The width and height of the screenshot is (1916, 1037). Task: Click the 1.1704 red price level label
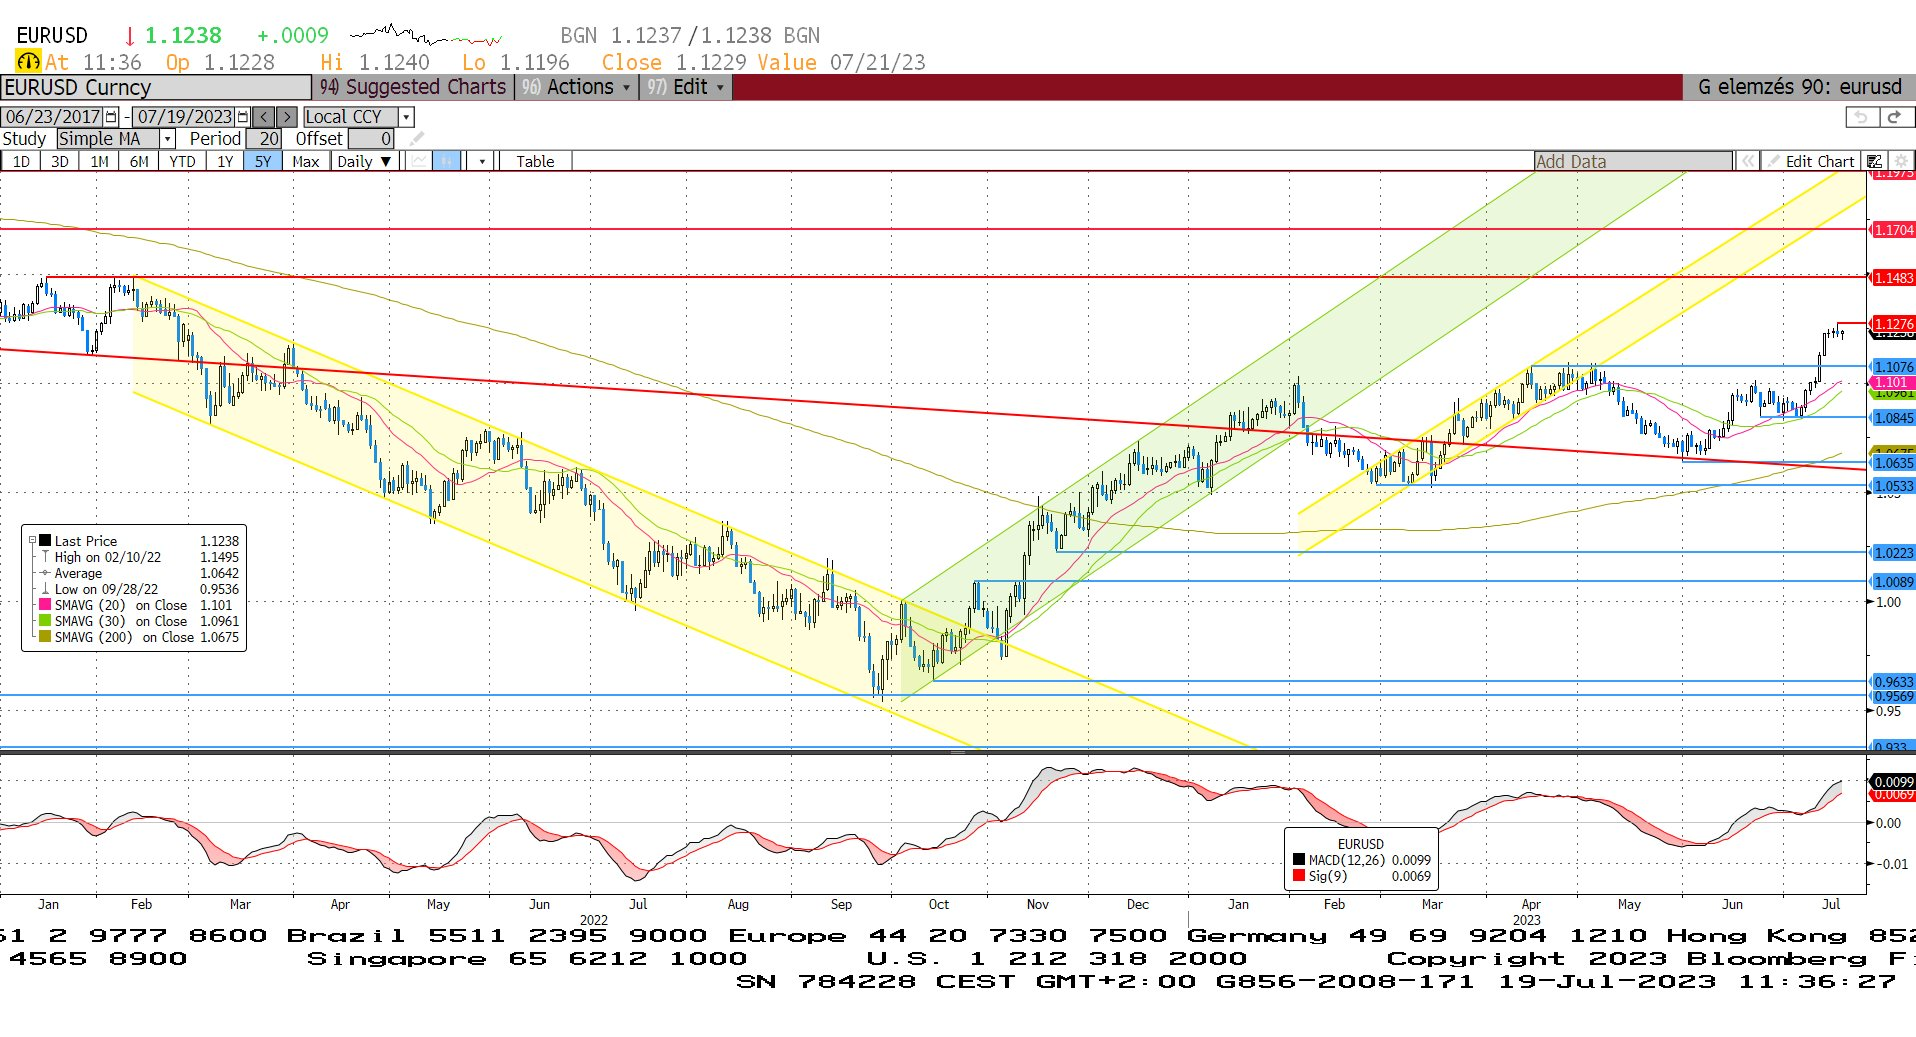(1892, 230)
